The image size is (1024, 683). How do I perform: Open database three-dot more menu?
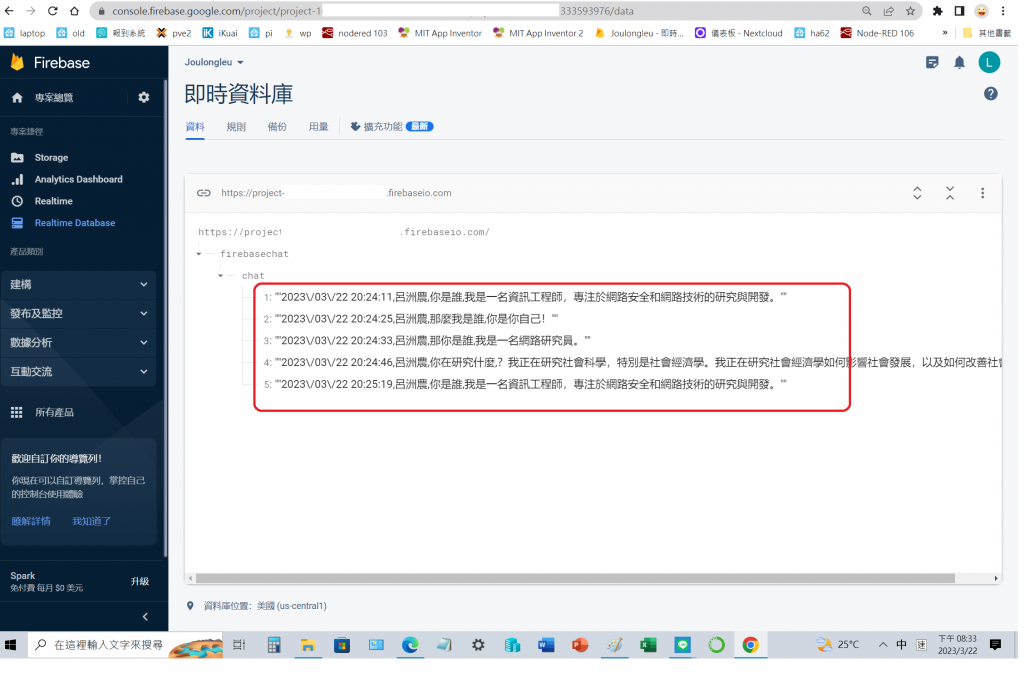point(982,193)
